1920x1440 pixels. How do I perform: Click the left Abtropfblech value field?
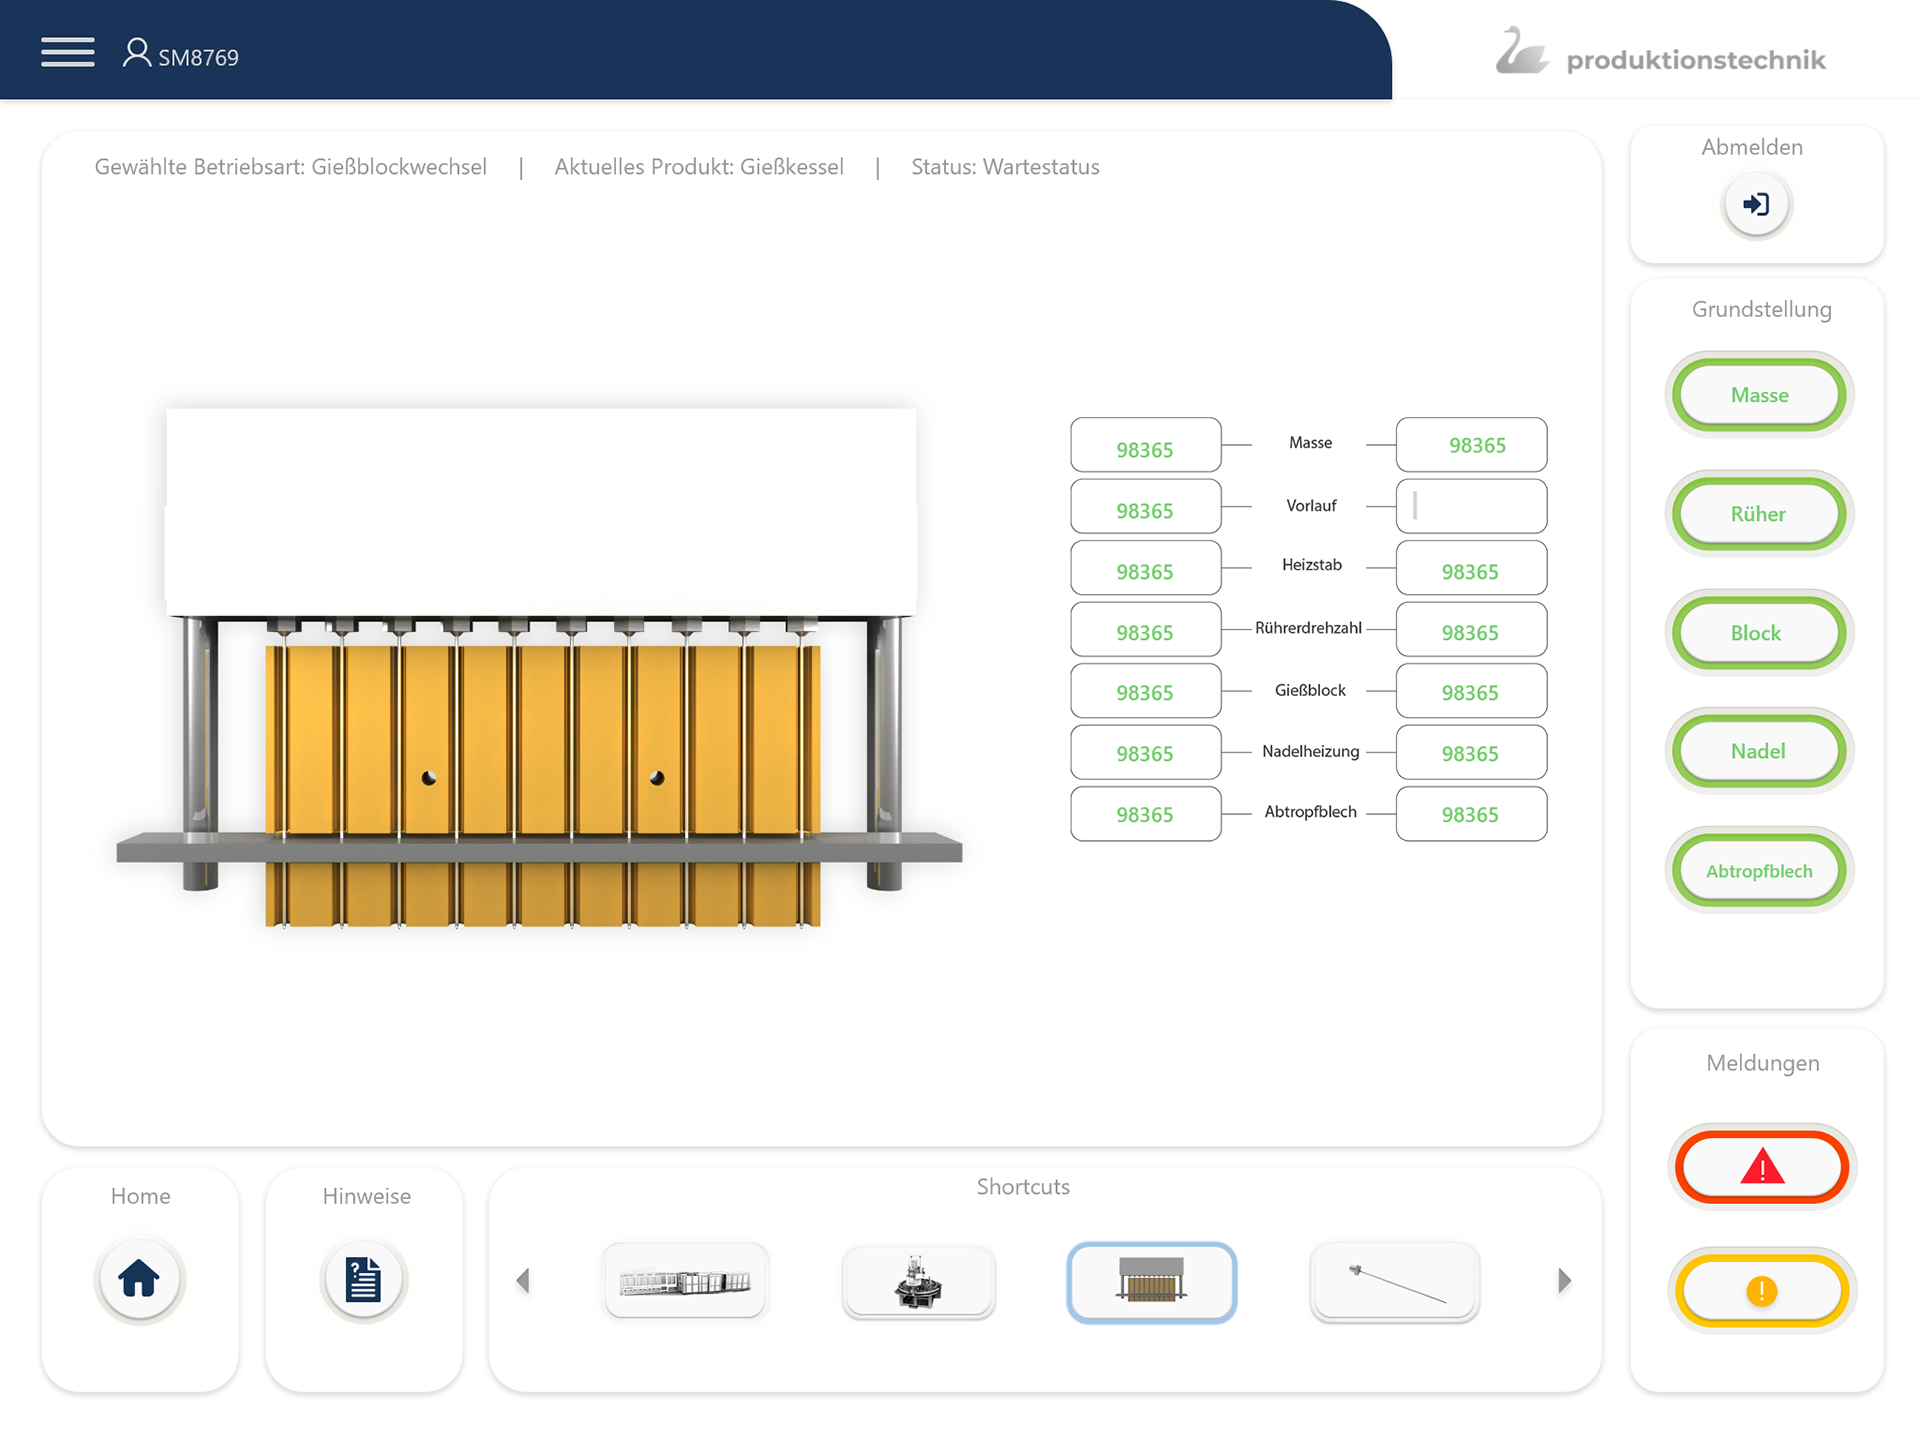tap(1145, 814)
